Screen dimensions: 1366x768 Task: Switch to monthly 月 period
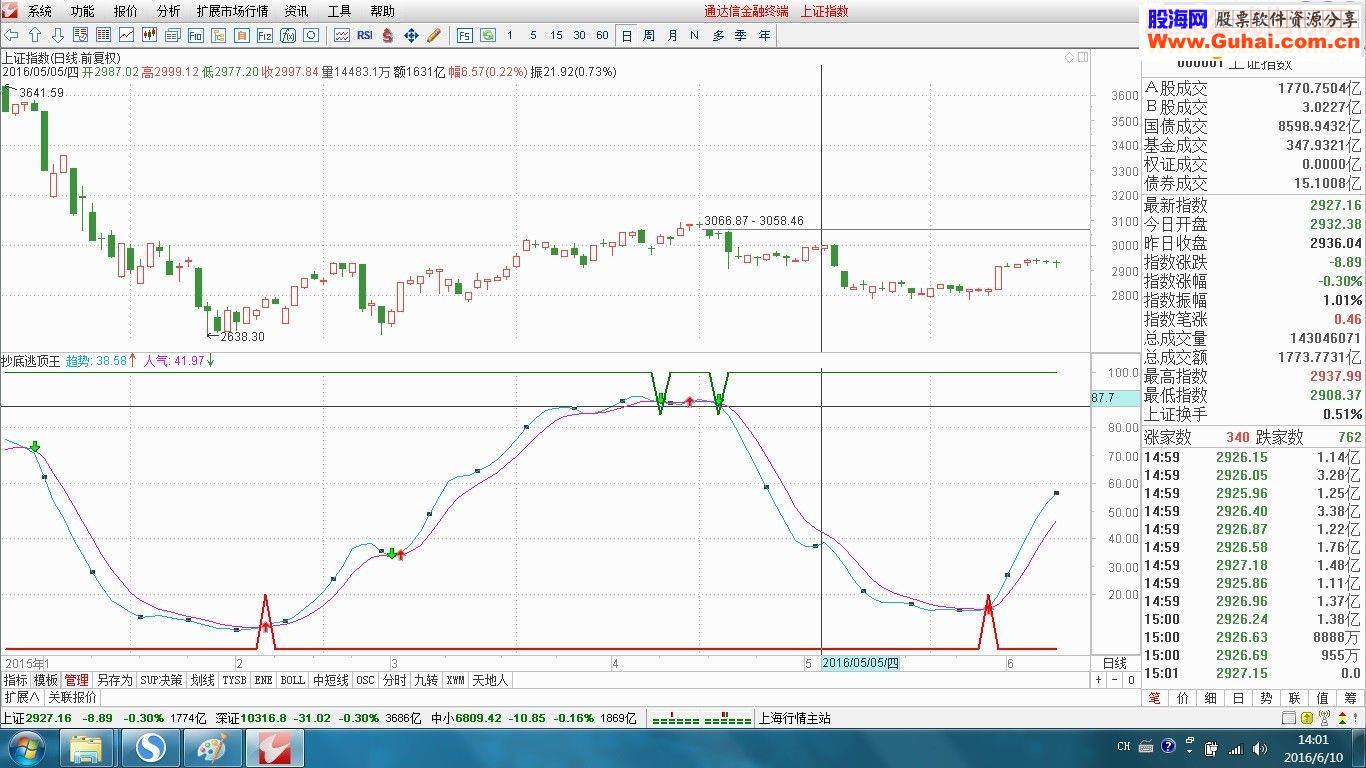(x=672, y=35)
